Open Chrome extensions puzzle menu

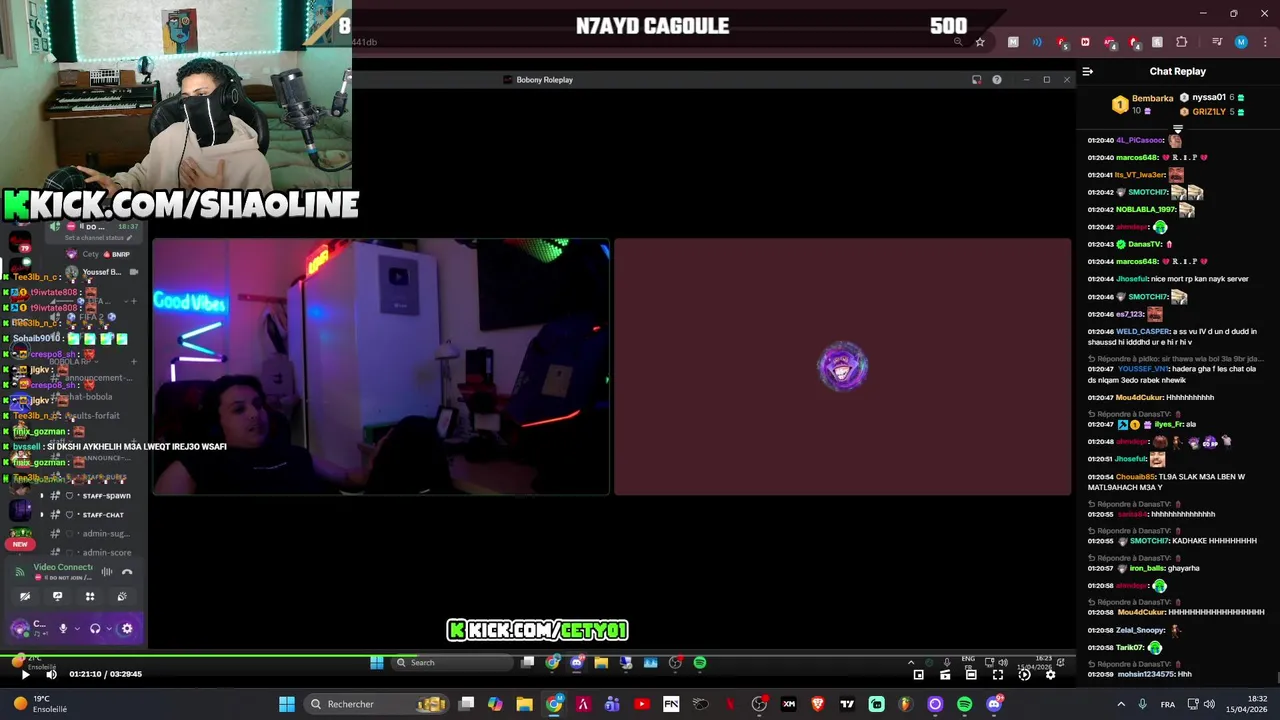pyautogui.click(x=1182, y=42)
